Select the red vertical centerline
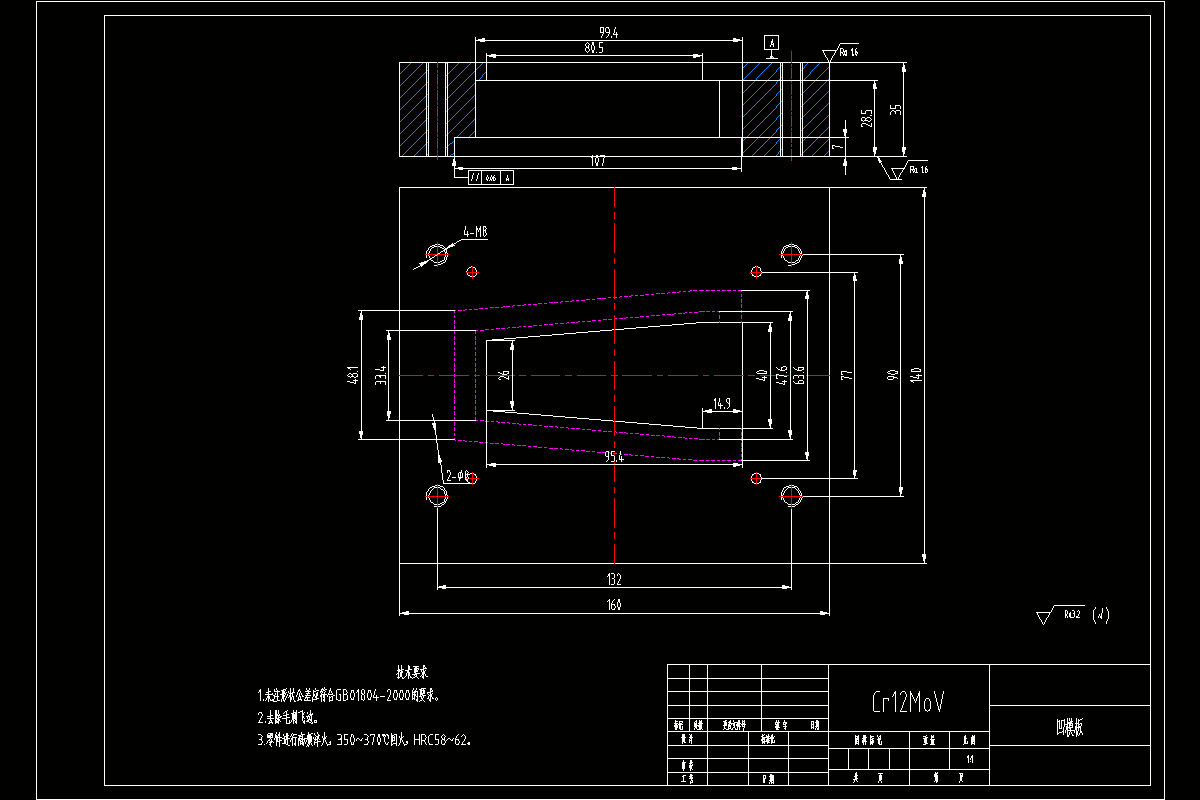The height and width of the screenshot is (800, 1200). pyautogui.click(x=615, y=376)
